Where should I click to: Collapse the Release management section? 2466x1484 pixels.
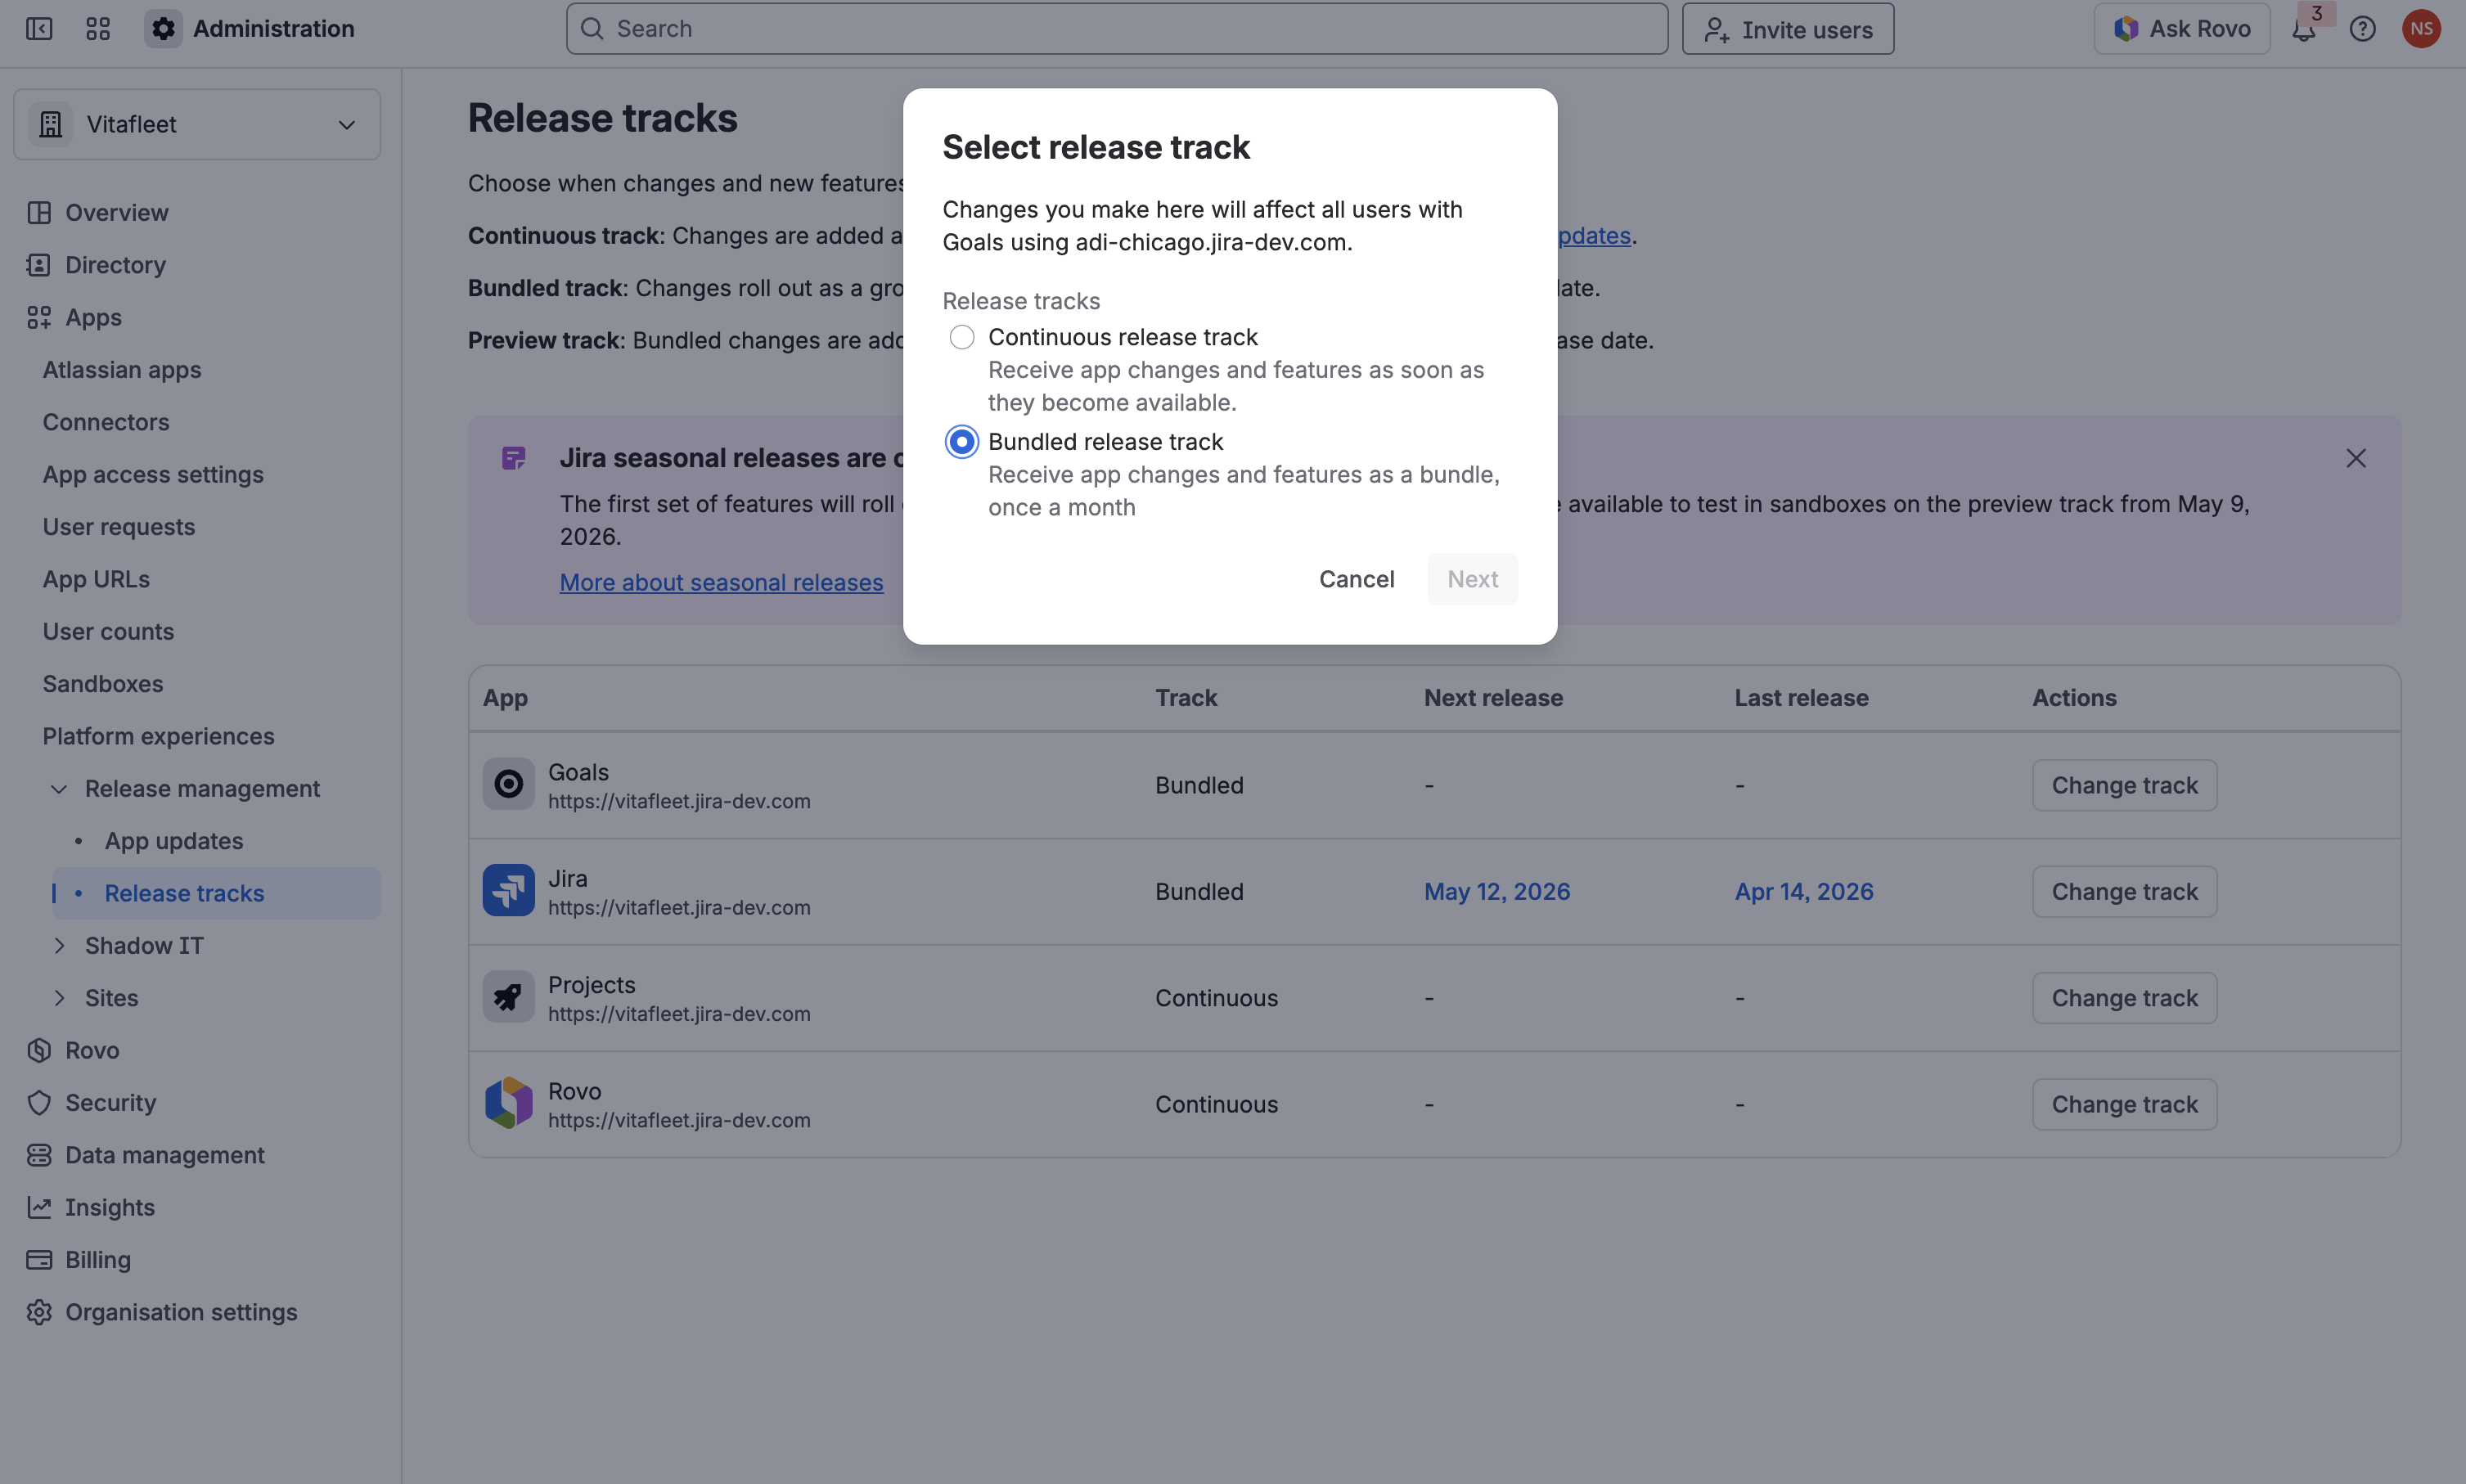pos(59,789)
